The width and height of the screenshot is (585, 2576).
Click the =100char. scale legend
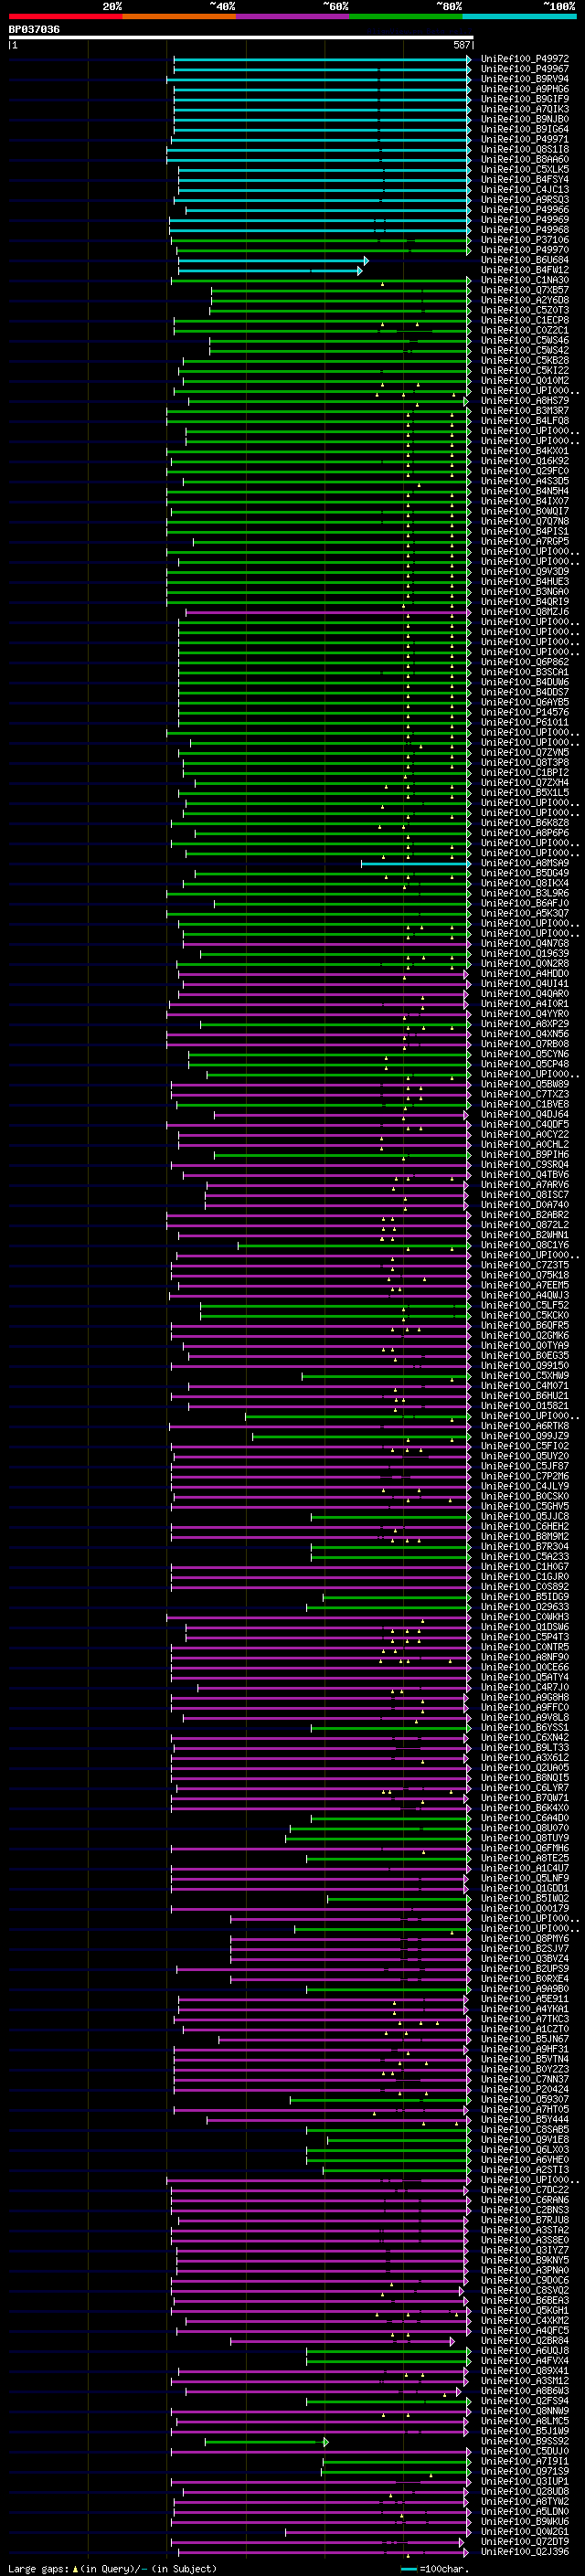point(435,2569)
